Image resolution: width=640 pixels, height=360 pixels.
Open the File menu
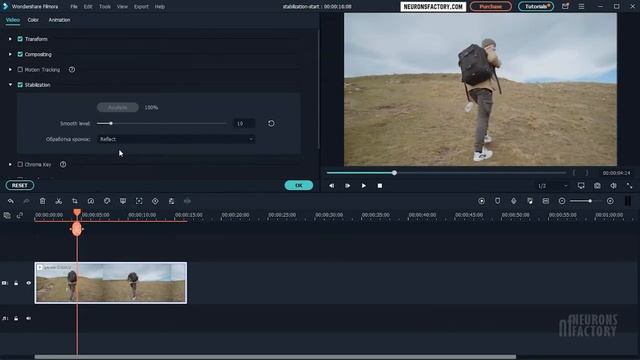(x=74, y=7)
